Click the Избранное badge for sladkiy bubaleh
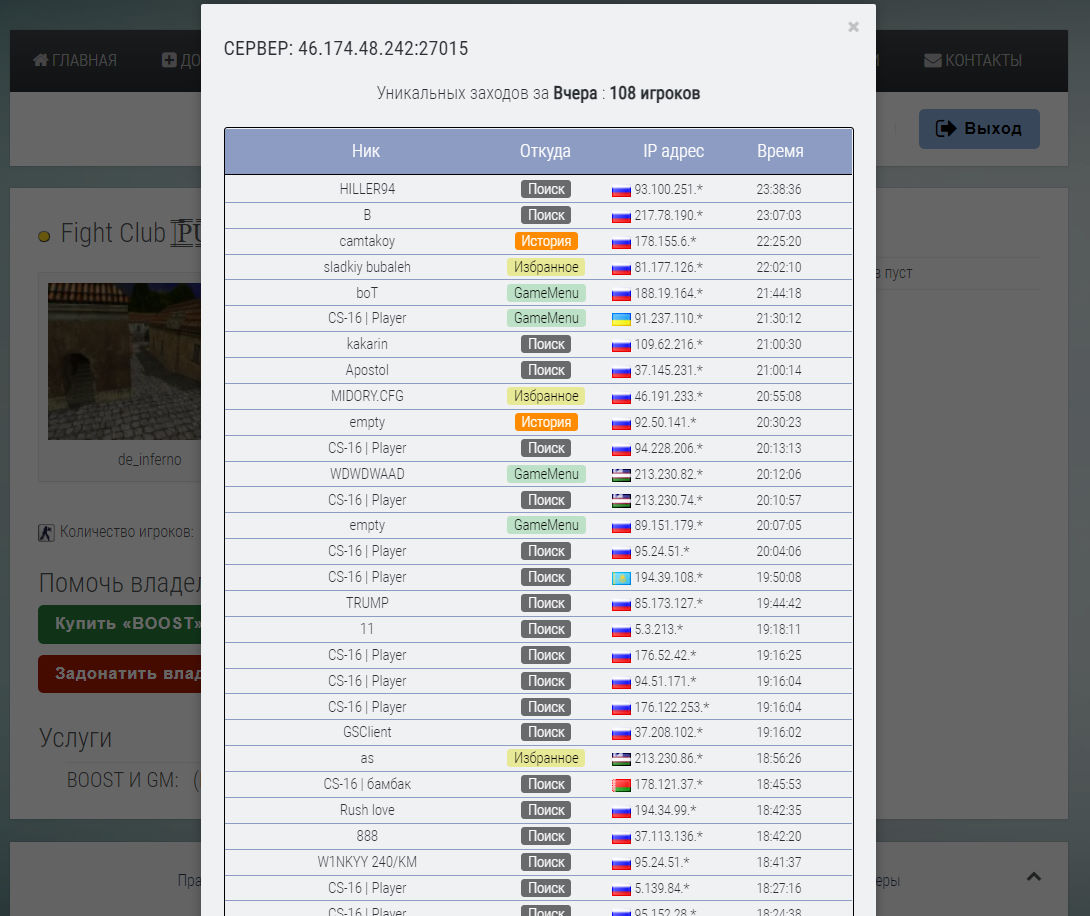This screenshot has width=1090, height=916. click(x=546, y=267)
